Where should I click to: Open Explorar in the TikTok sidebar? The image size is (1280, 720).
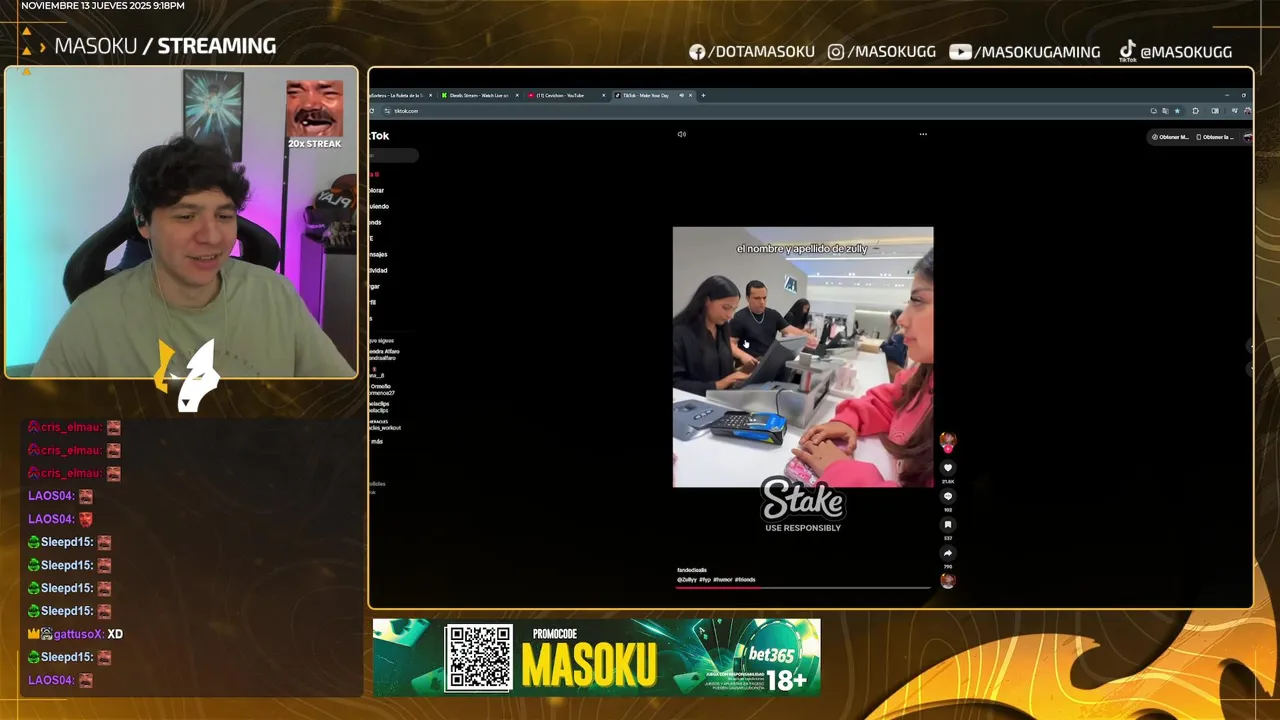[x=377, y=190]
